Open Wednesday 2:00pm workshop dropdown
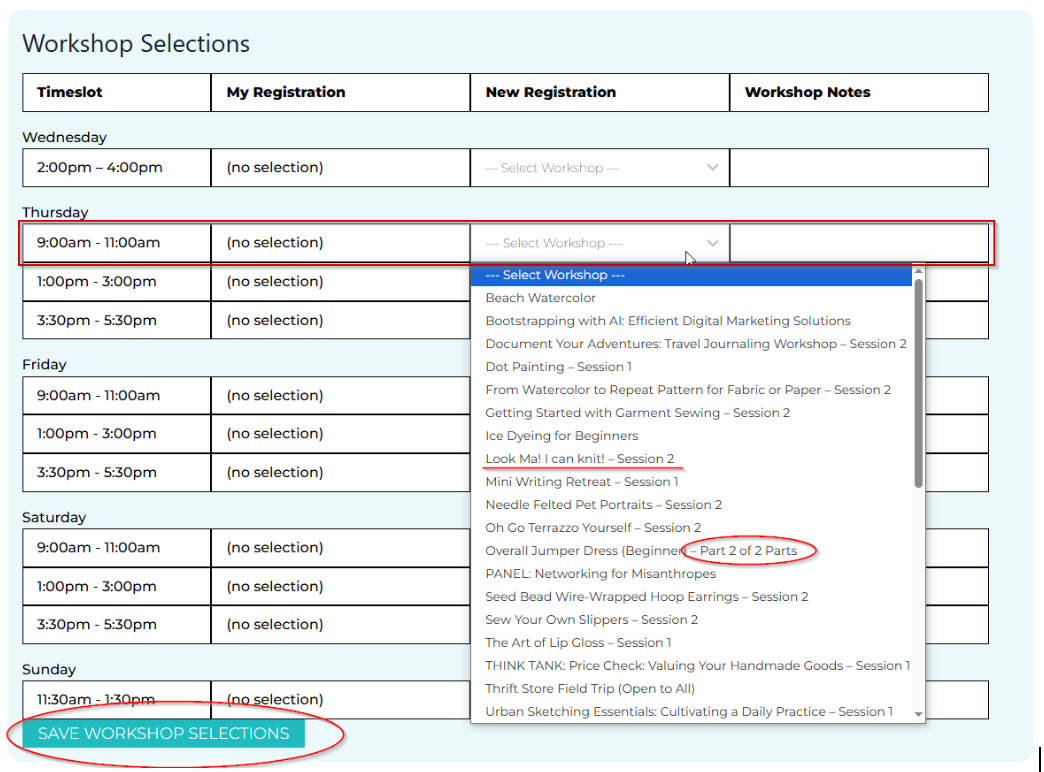The width and height of the screenshot is (1044, 772). point(600,168)
